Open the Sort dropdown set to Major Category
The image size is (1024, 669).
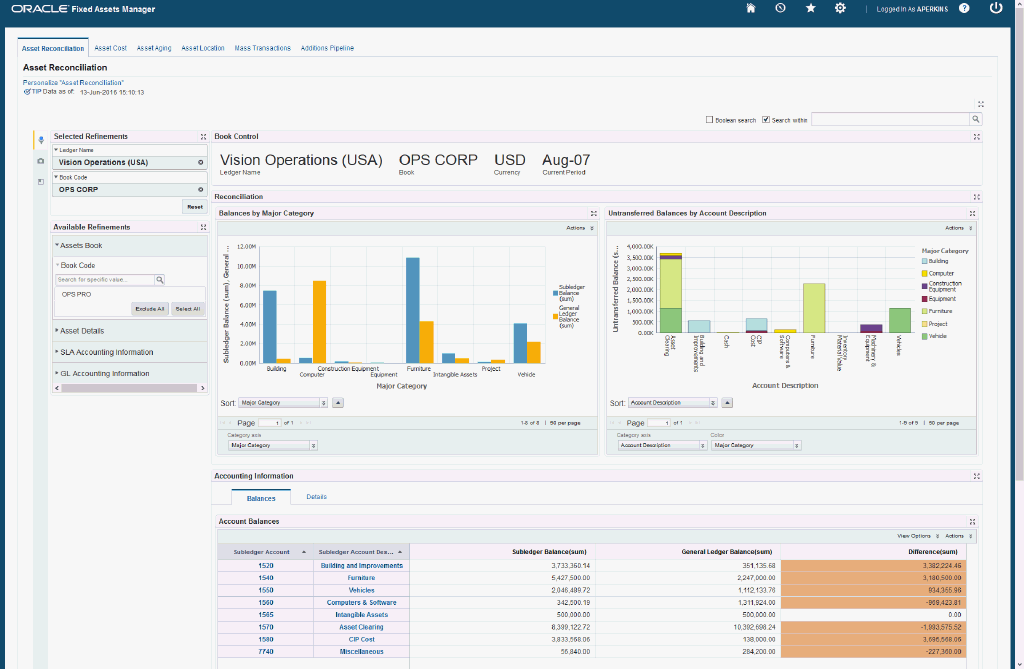pyautogui.click(x=283, y=402)
